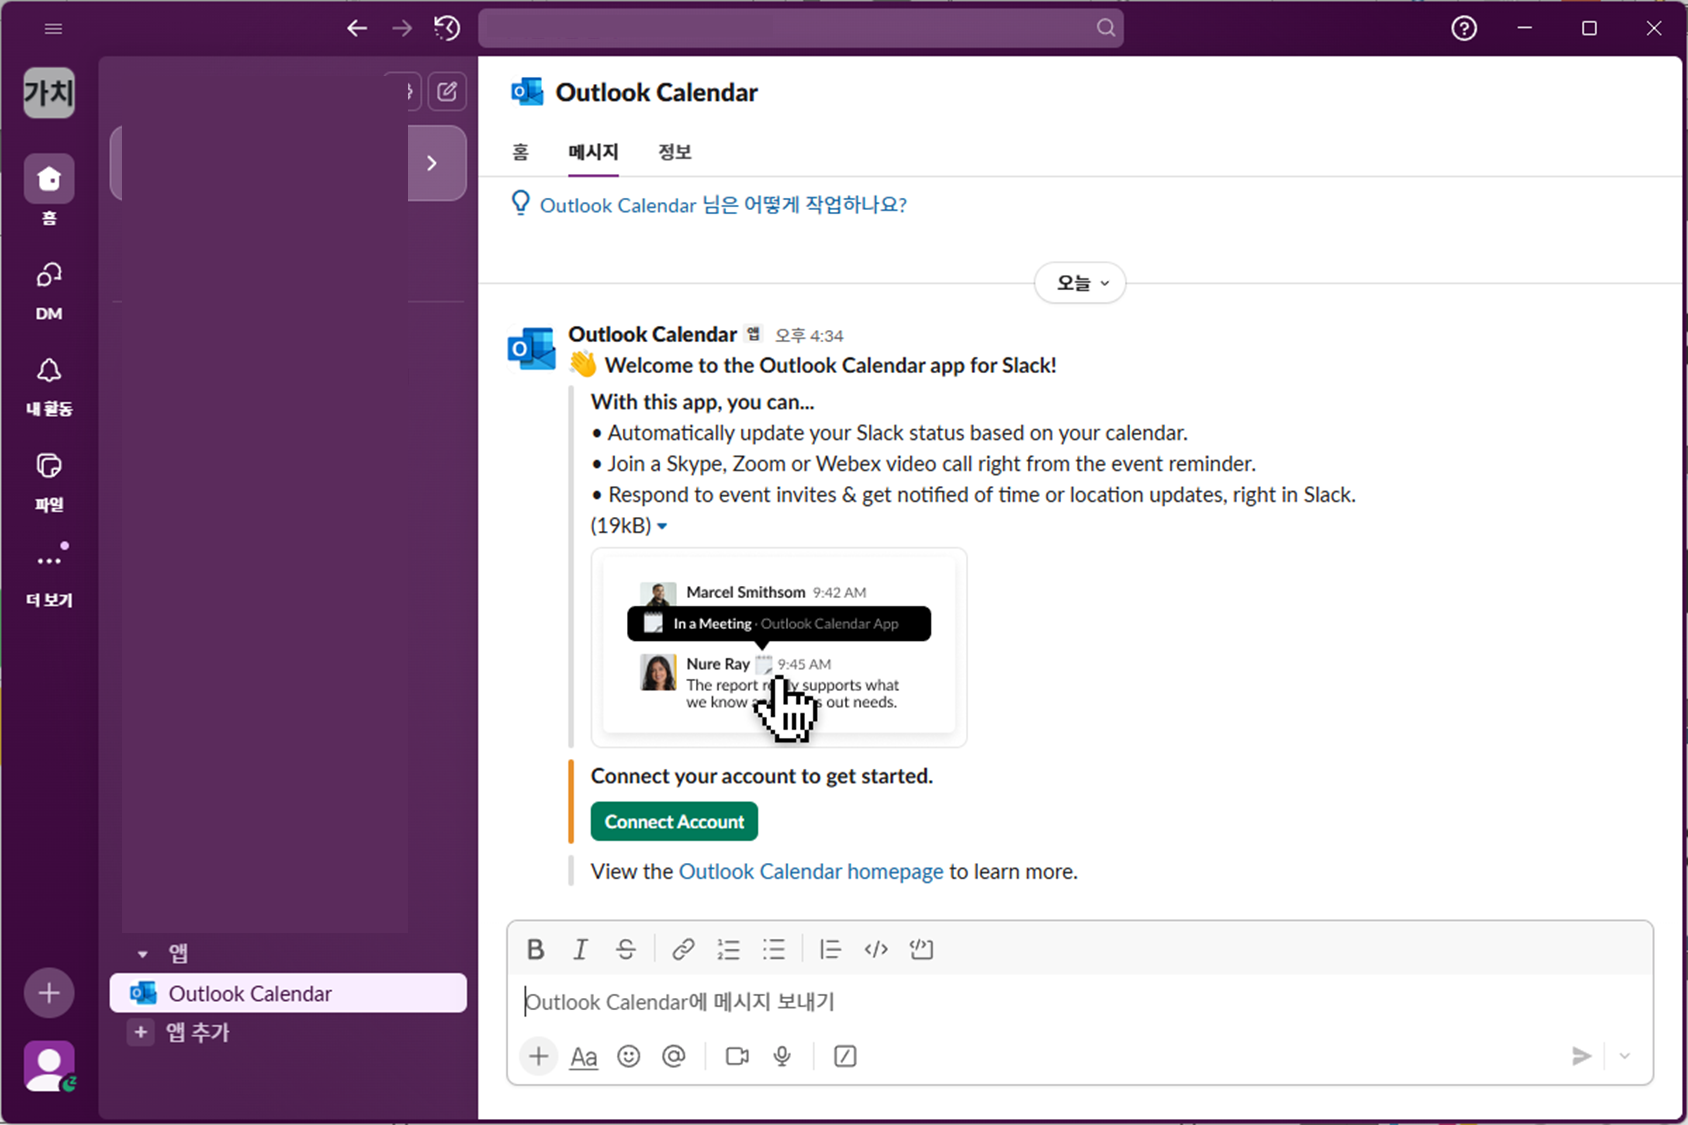1688x1125 pixels.
Task: Insert a link with the link icon
Action: [683, 949]
